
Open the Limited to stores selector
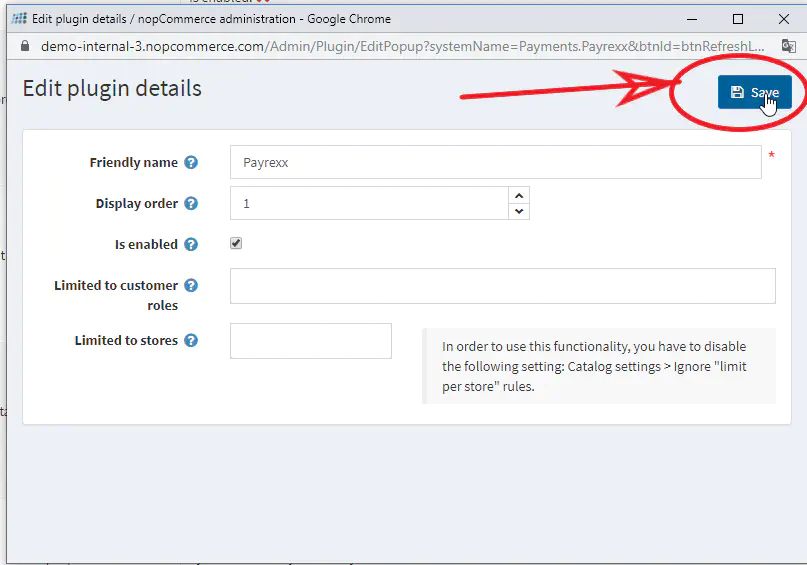tap(310, 341)
